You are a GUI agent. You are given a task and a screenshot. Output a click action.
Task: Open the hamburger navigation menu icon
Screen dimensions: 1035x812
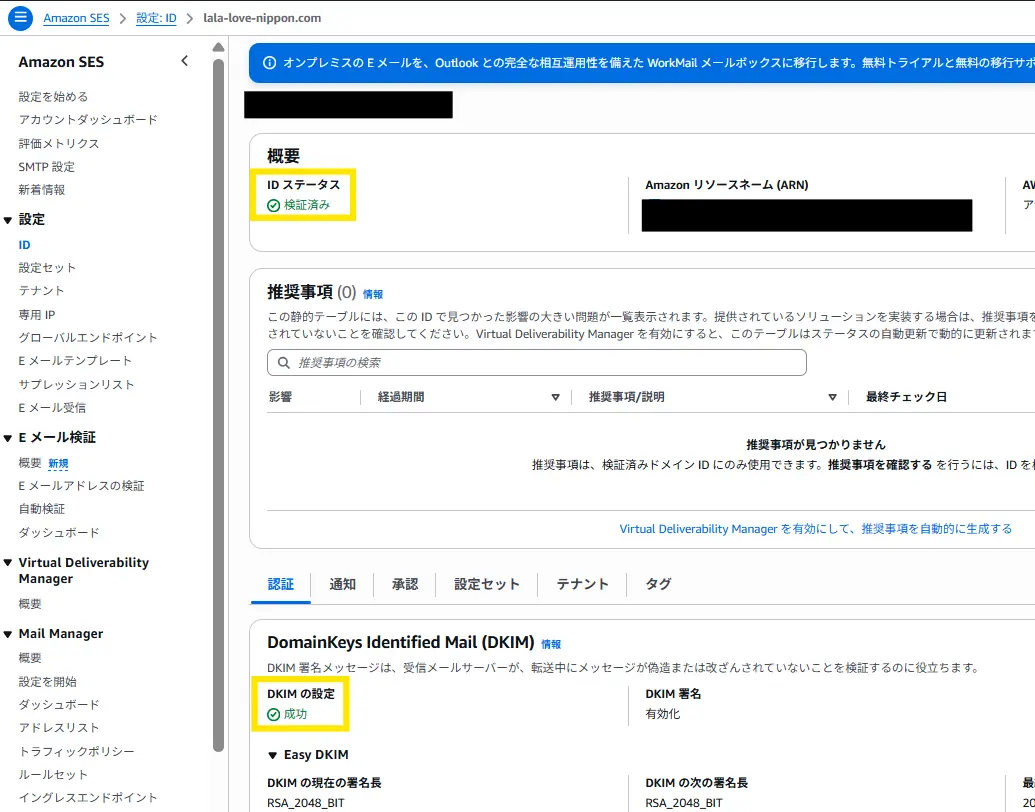(x=20, y=18)
